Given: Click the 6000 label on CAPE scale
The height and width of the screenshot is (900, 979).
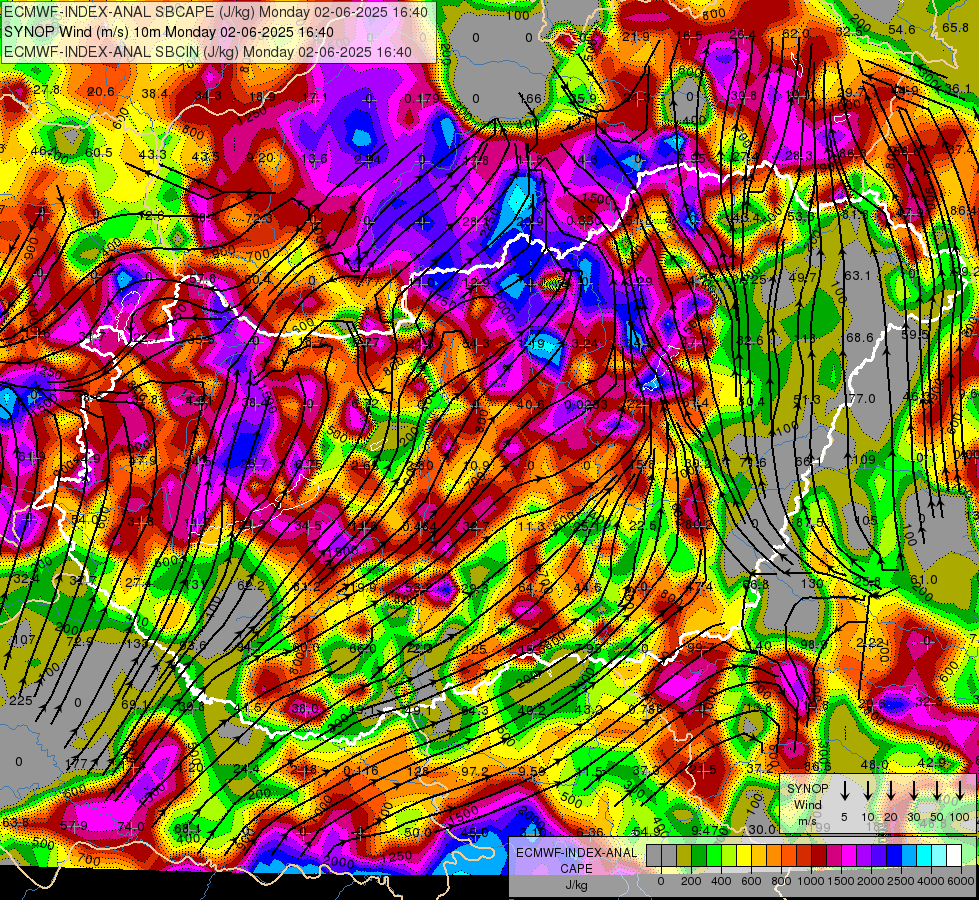Looking at the screenshot, I should 961,881.
